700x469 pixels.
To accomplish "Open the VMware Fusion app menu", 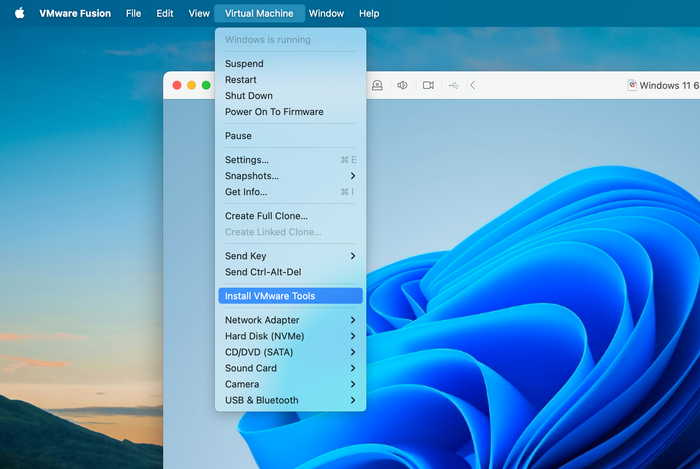I will pos(75,13).
